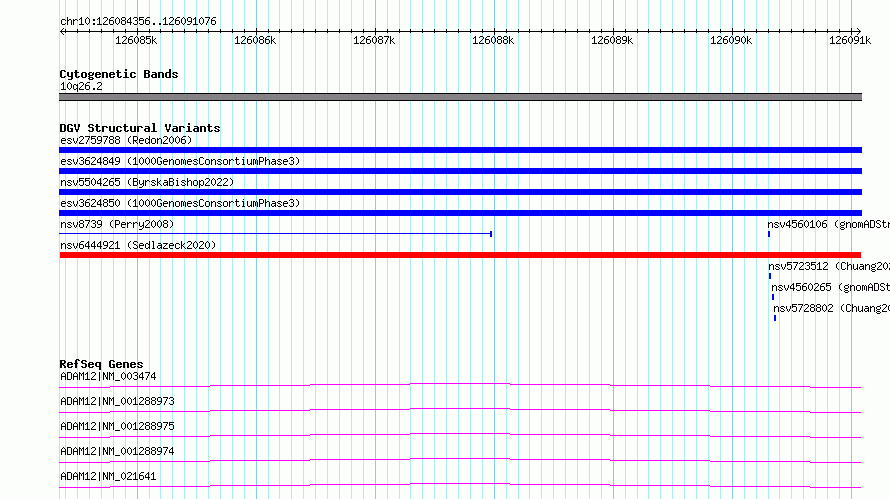Viewport: 890px width, 499px height.
Task: Click the RefSeq Genes track title
Action: click(101, 364)
